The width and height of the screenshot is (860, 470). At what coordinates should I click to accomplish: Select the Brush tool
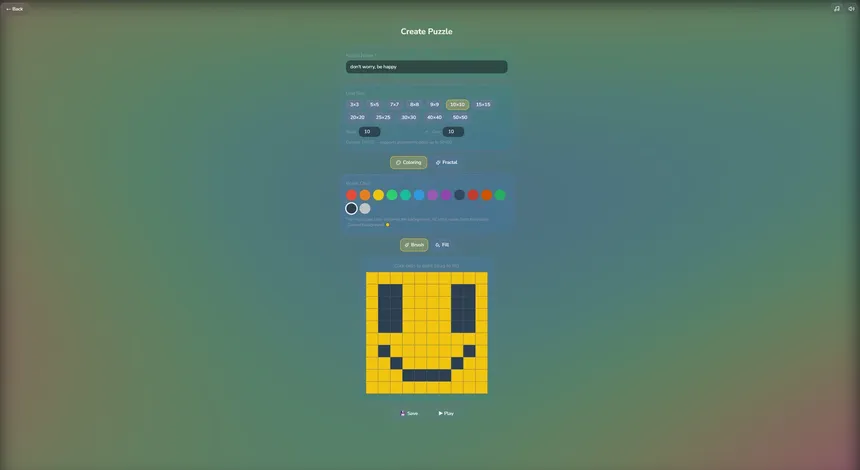pyautogui.click(x=414, y=245)
